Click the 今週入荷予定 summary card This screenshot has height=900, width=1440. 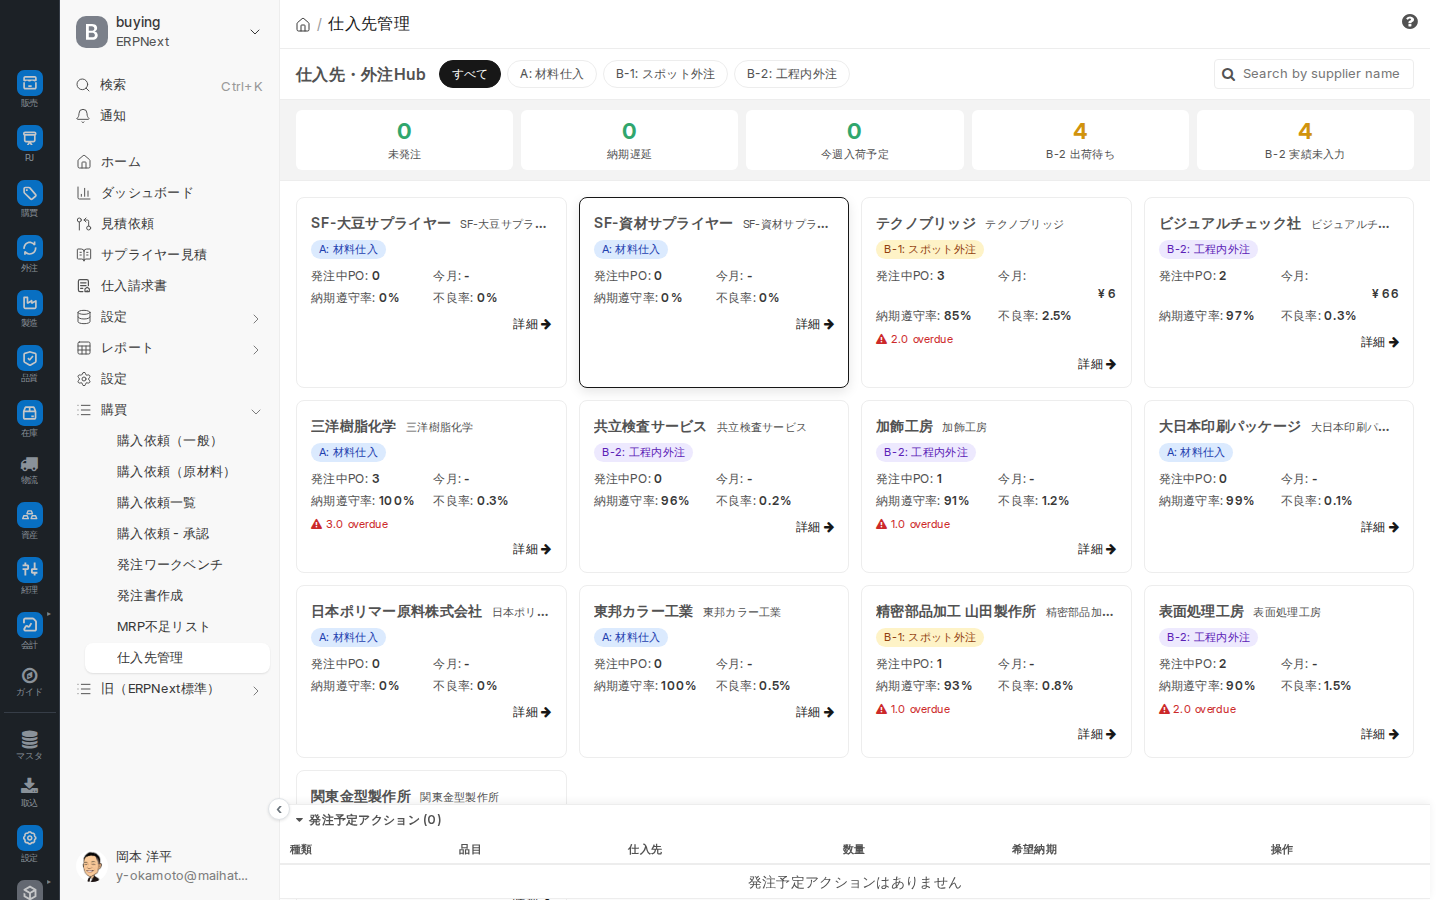click(x=855, y=140)
